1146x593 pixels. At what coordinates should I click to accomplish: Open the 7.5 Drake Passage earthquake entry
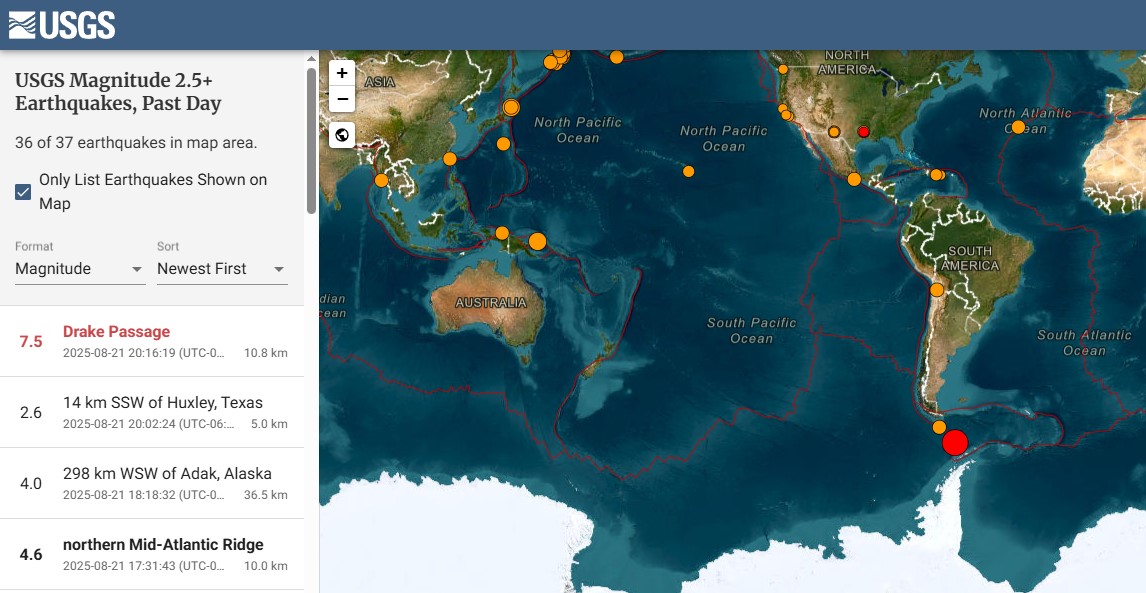152,341
